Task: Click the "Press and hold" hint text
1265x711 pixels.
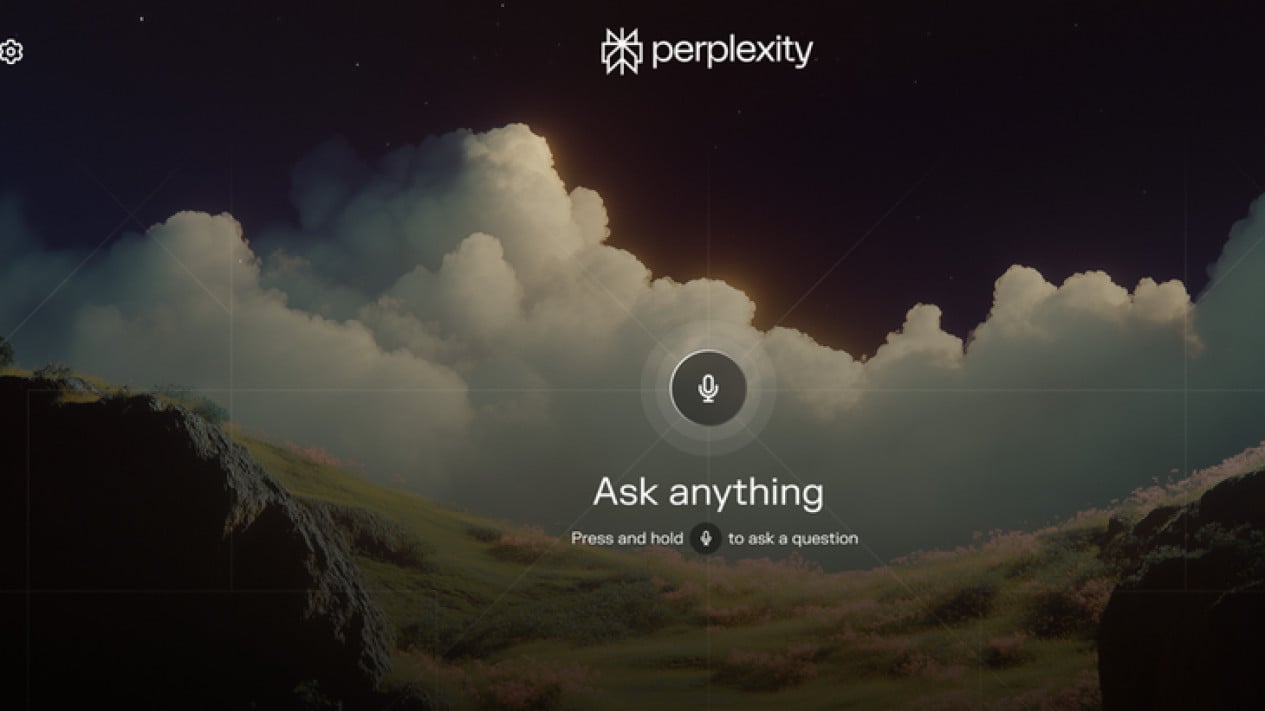Action: (627, 538)
